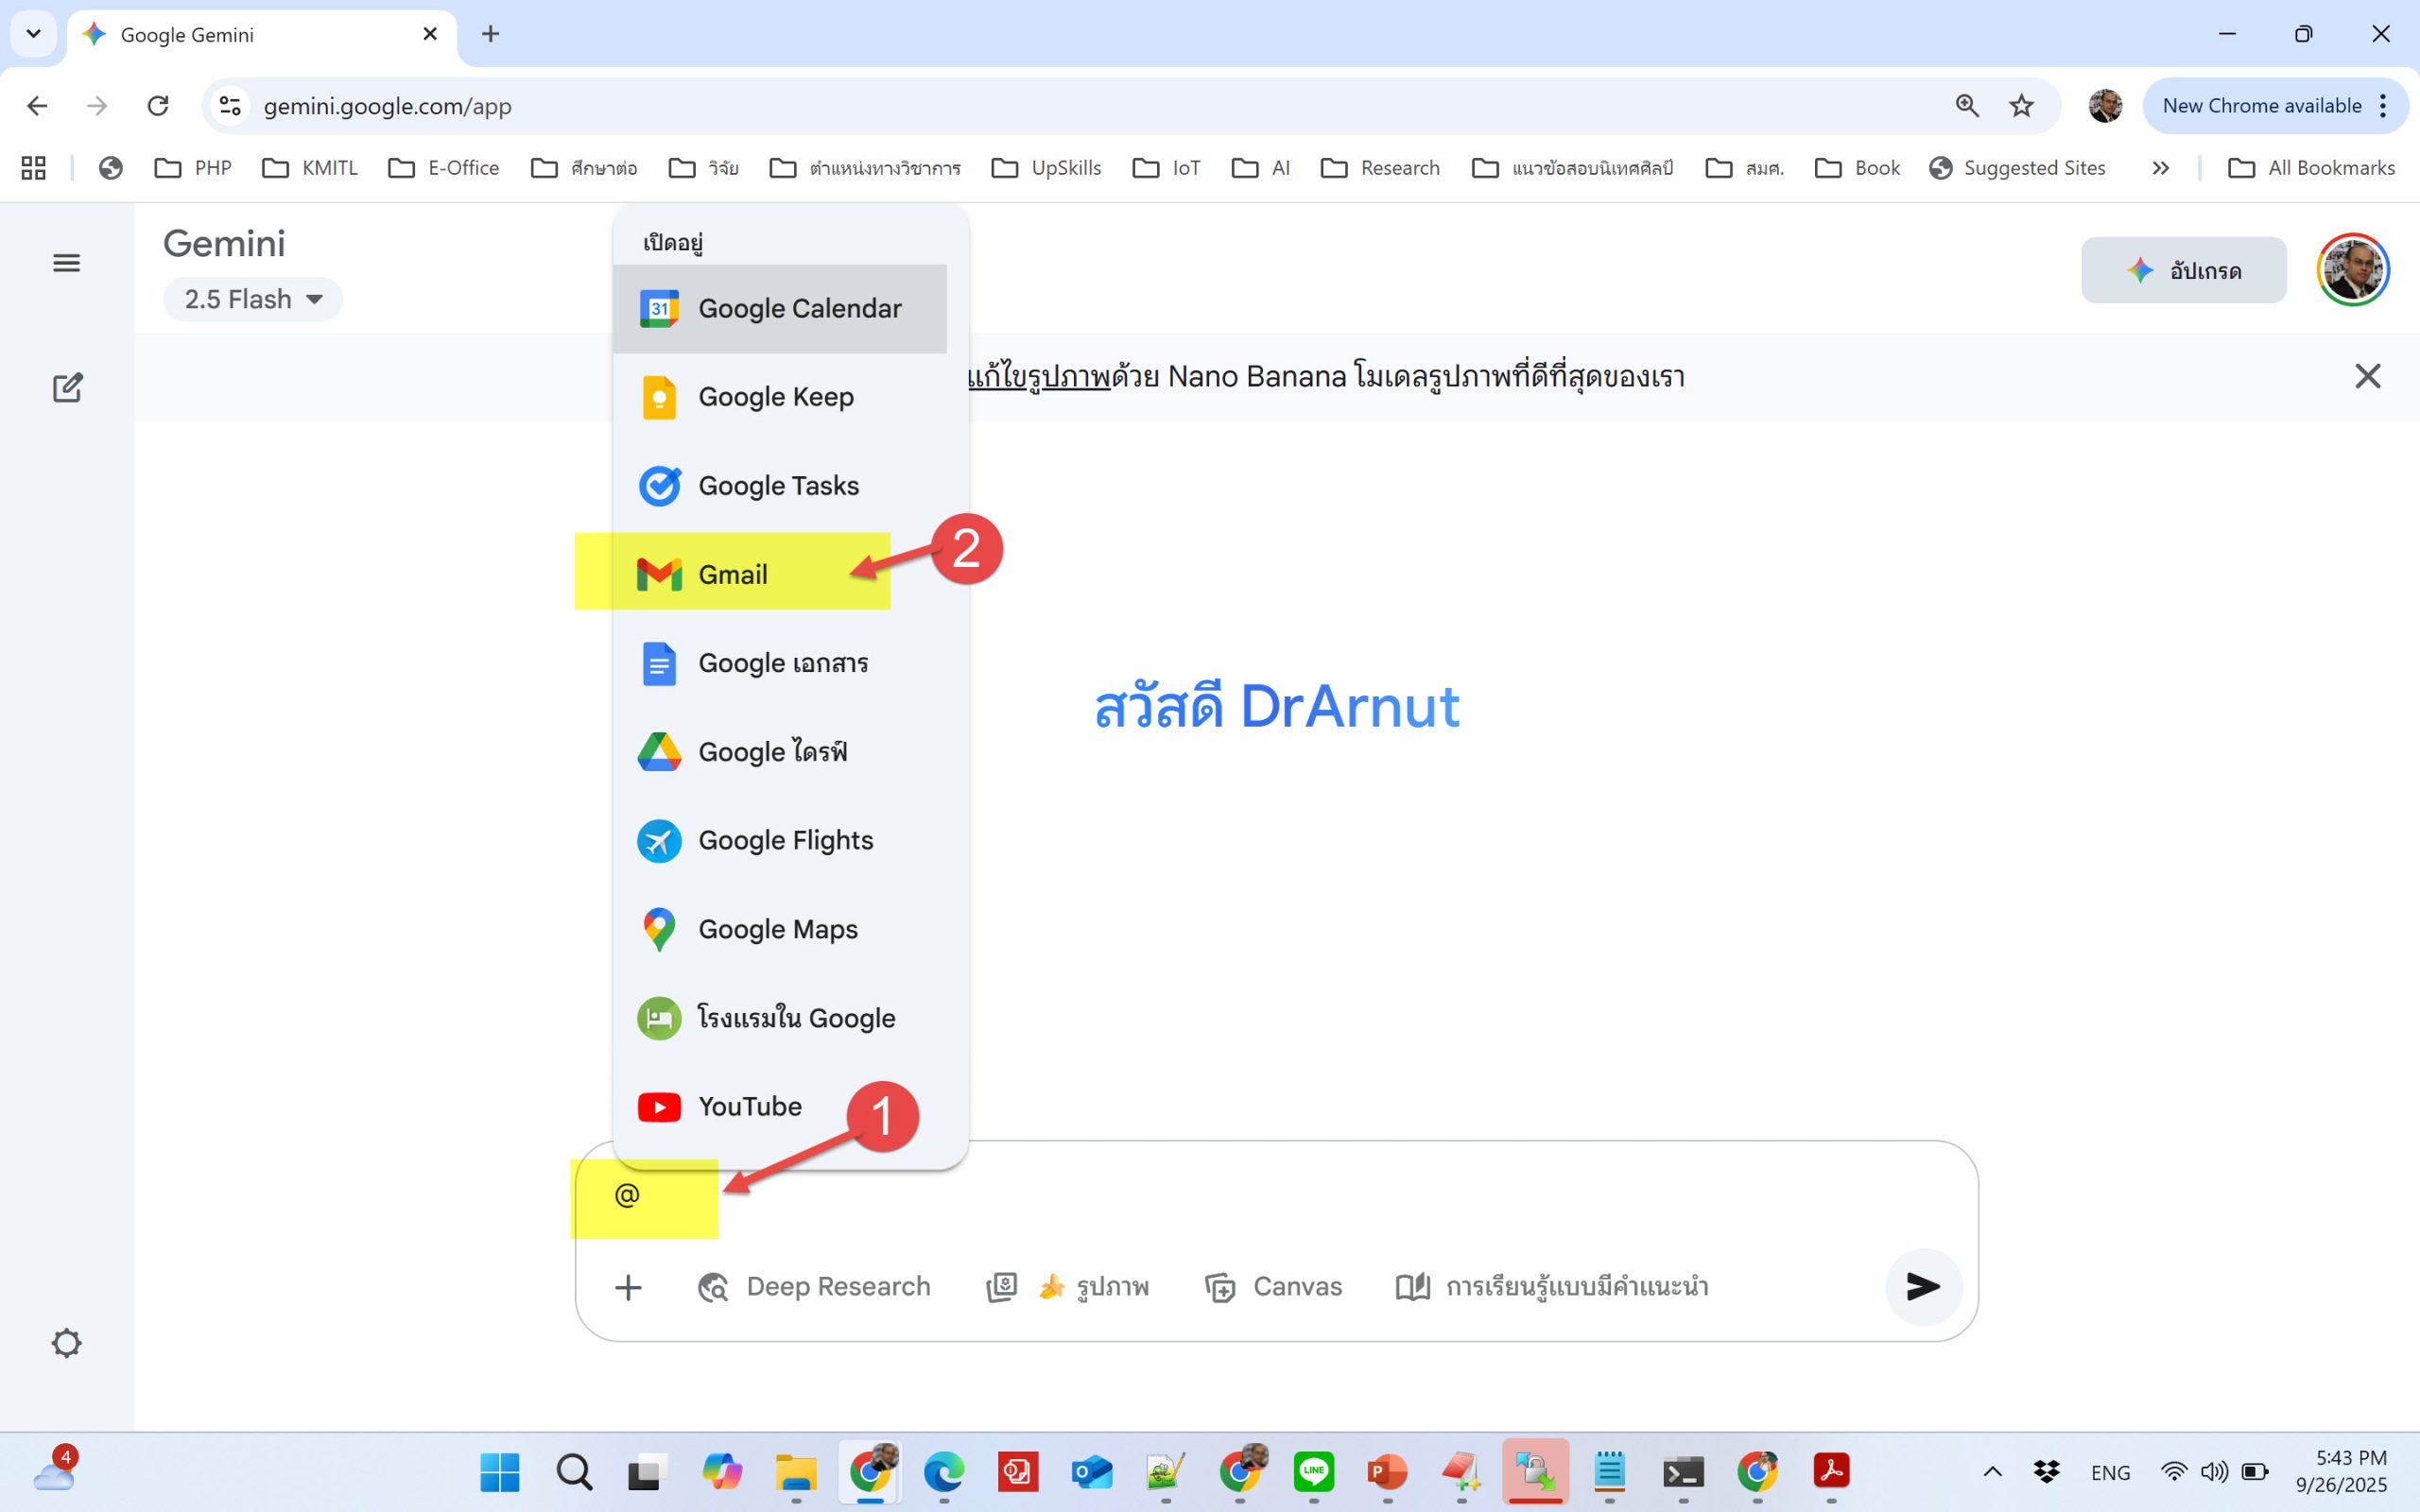
Task: Expand hidden bookmarks with double chevron
Action: [x=2160, y=168]
